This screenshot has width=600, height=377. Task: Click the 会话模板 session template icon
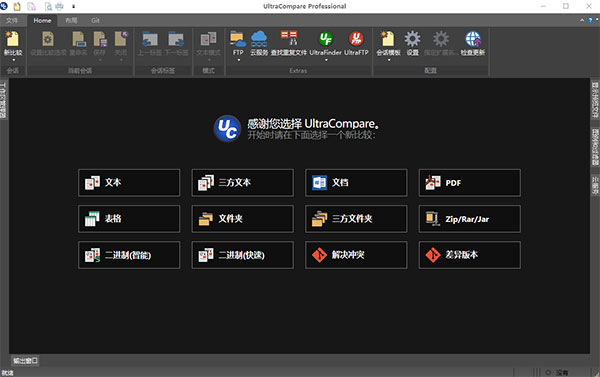coord(388,39)
